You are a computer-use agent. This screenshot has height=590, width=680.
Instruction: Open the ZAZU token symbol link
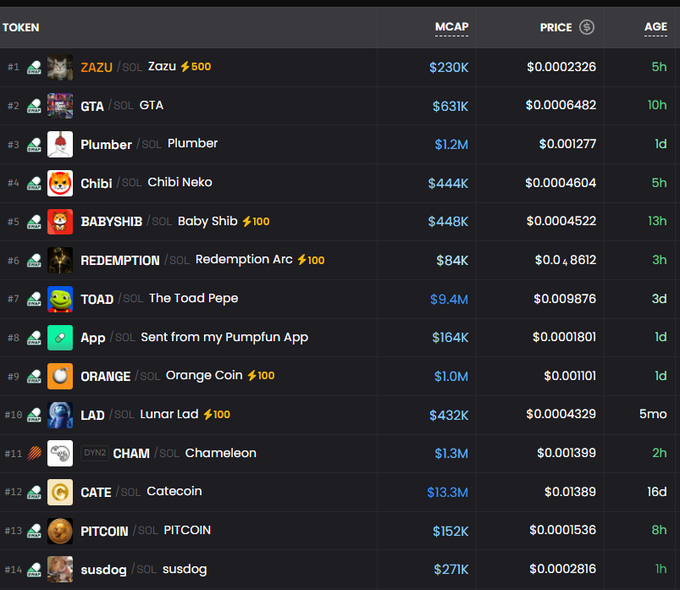(x=96, y=68)
